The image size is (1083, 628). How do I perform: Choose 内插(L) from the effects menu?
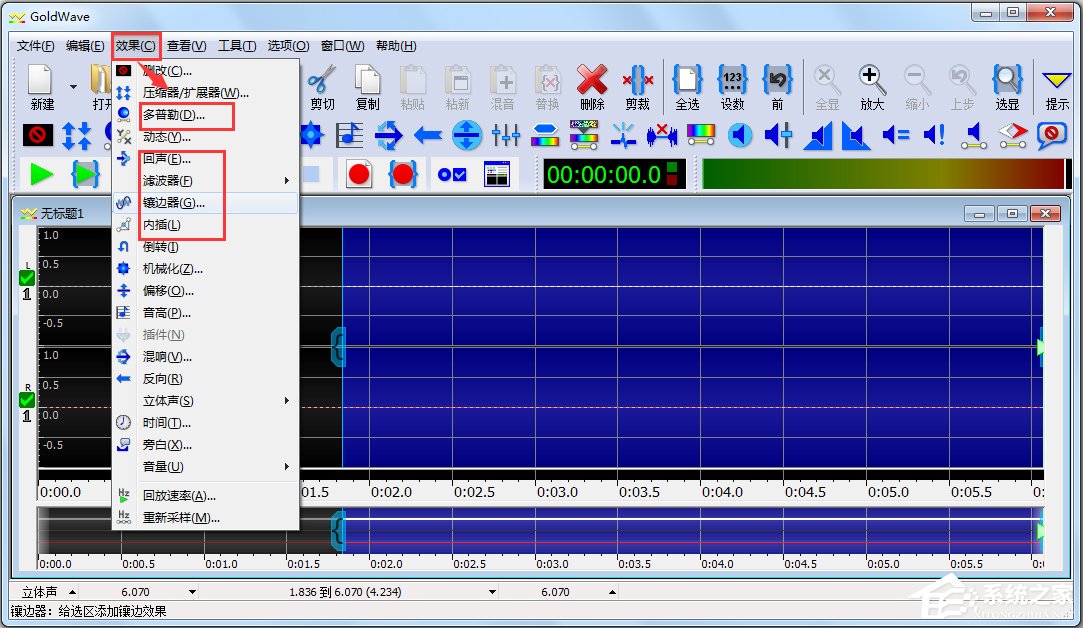206,225
